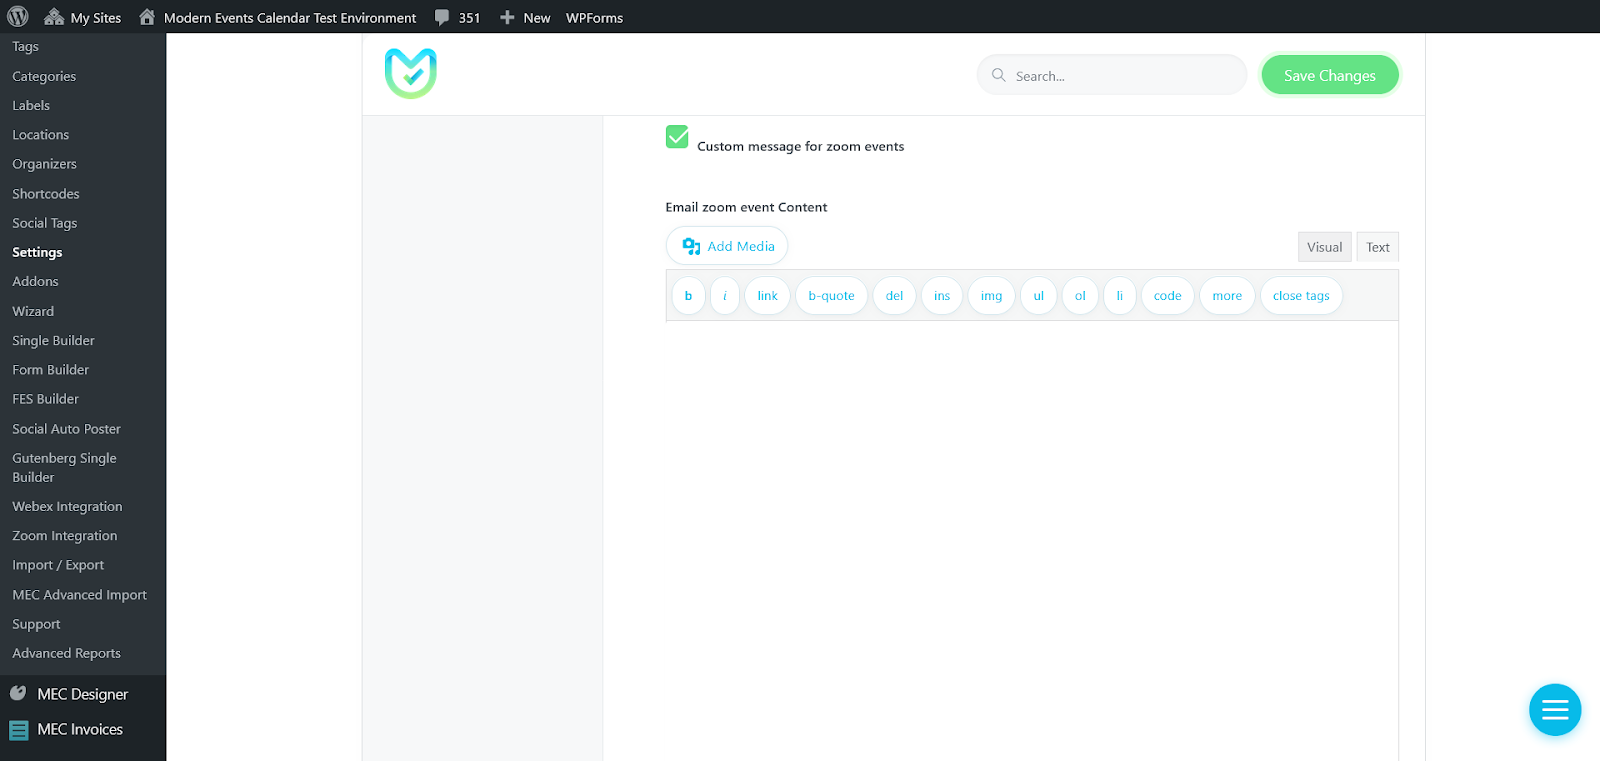Screen dimensions: 1600x761
Task: Open Organizers in the sidebar
Action: coord(44,164)
